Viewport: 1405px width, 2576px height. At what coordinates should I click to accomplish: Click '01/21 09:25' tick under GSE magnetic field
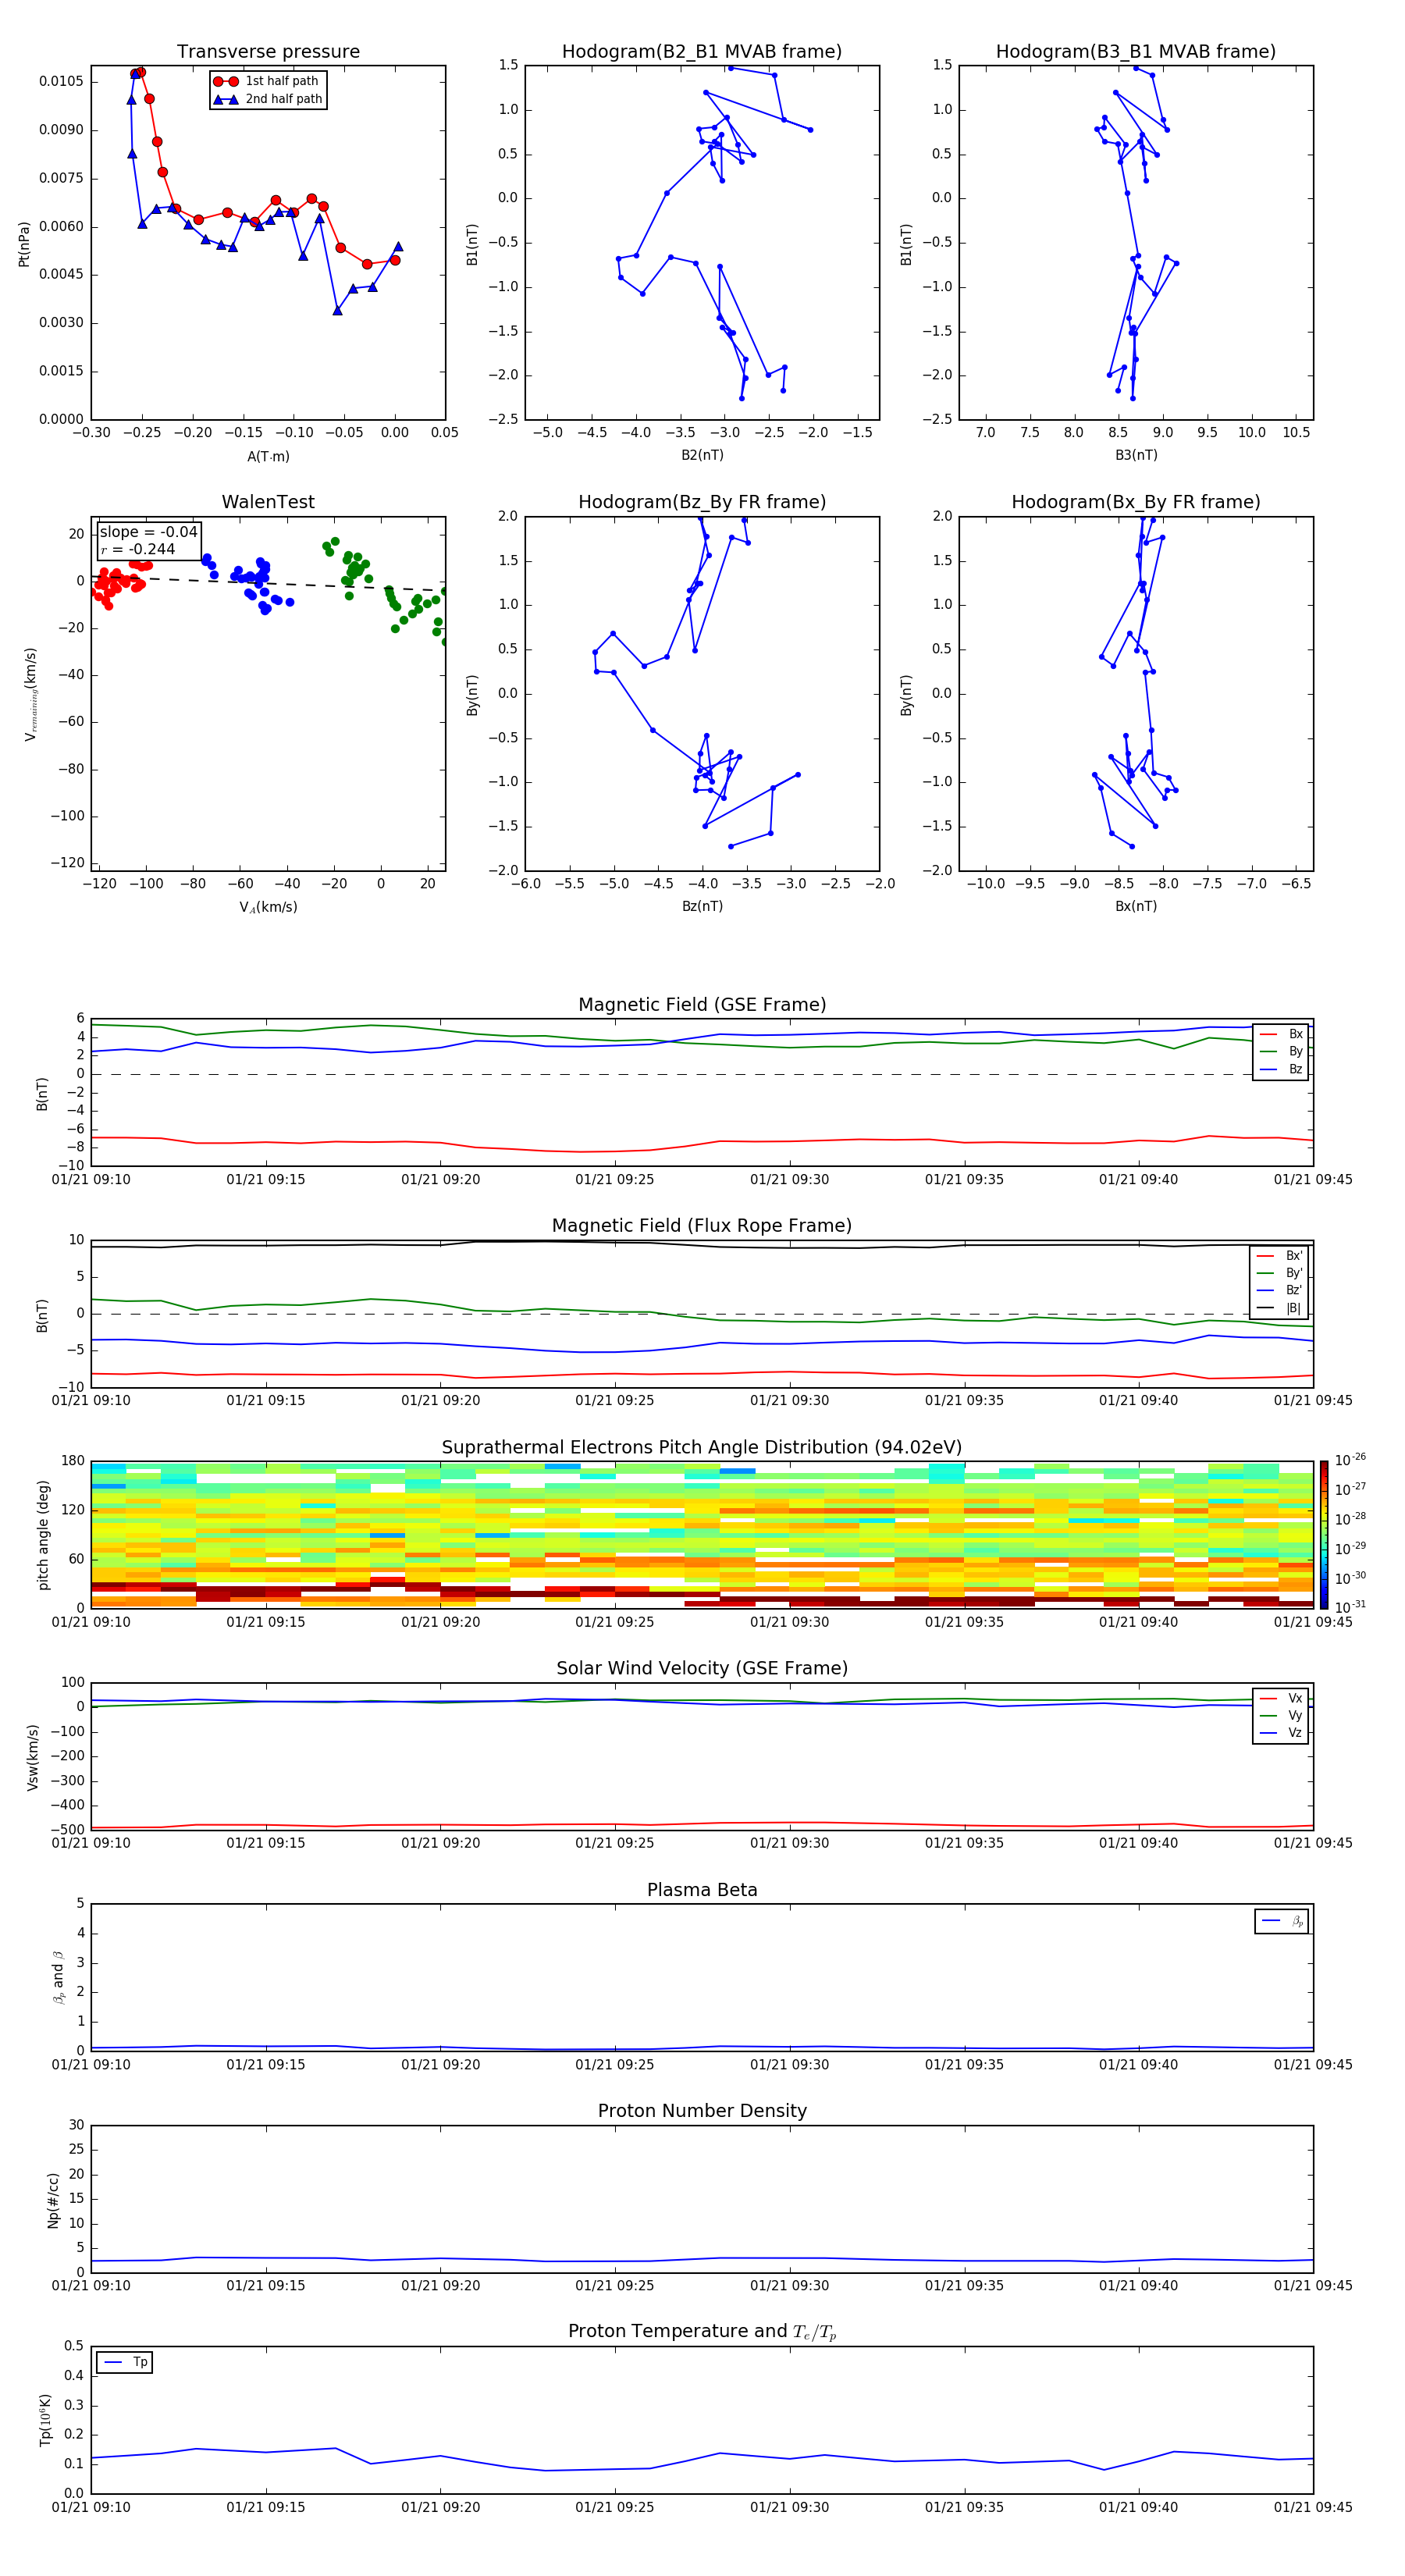614,1180
